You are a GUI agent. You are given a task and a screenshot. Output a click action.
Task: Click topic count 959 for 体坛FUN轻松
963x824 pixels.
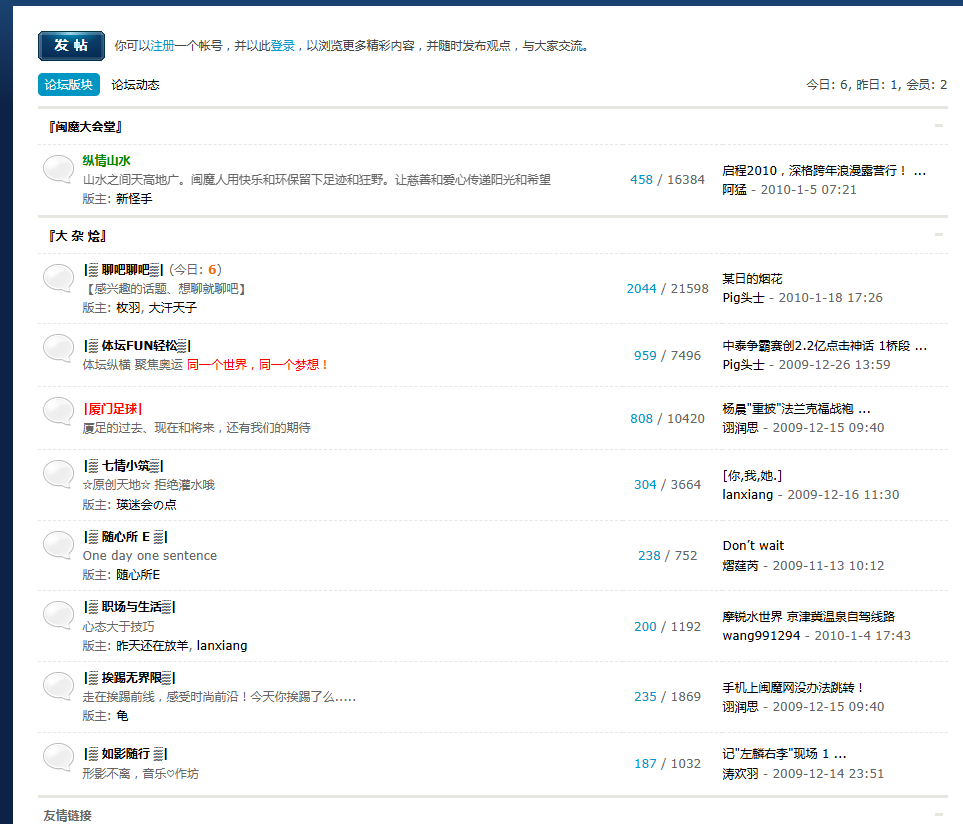click(645, 356)
